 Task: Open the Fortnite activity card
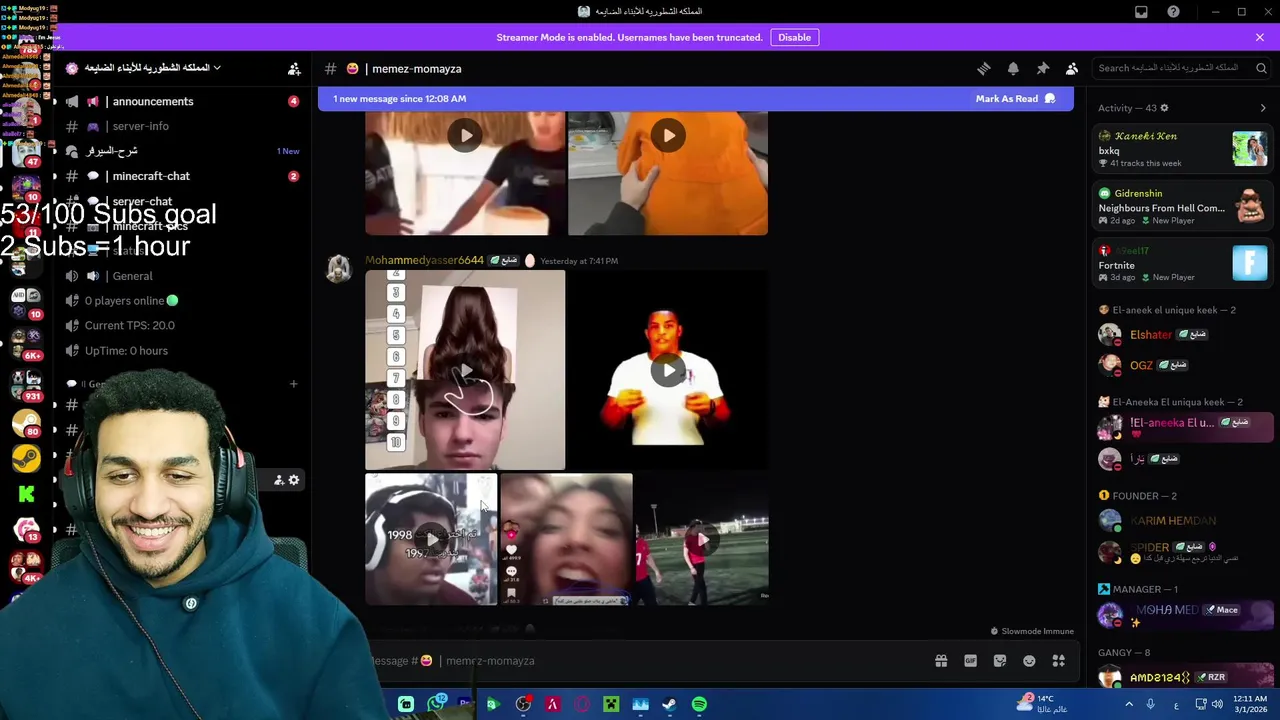coord(1182,264)
